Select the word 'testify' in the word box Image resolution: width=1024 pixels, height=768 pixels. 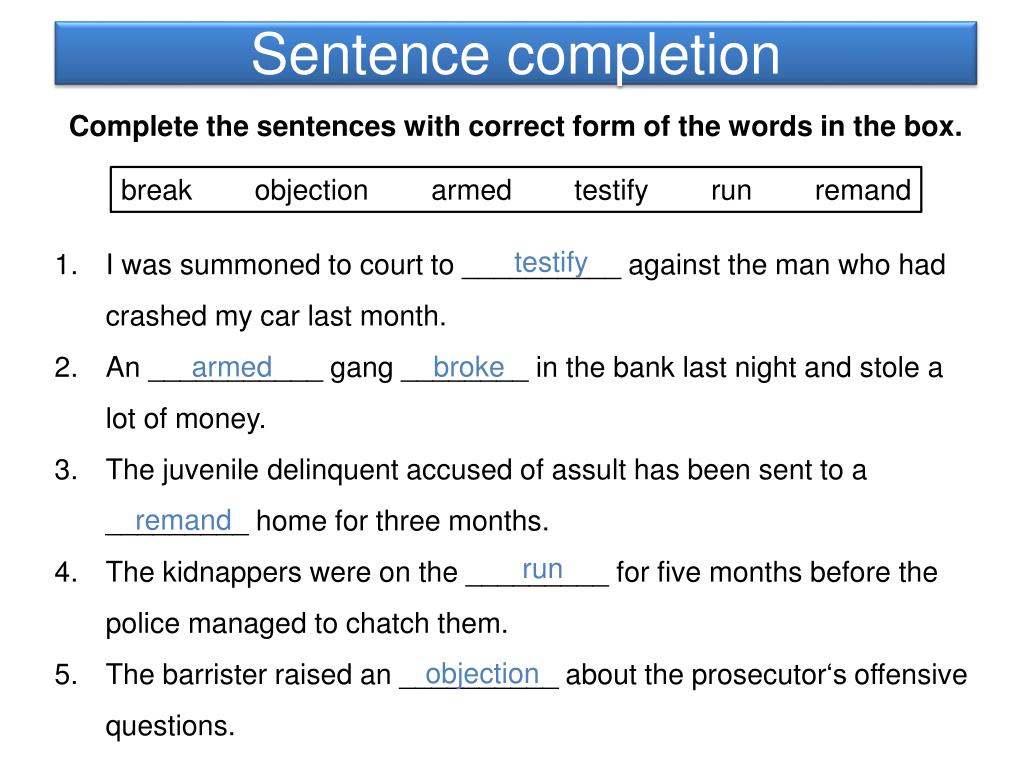coord(611,191)
